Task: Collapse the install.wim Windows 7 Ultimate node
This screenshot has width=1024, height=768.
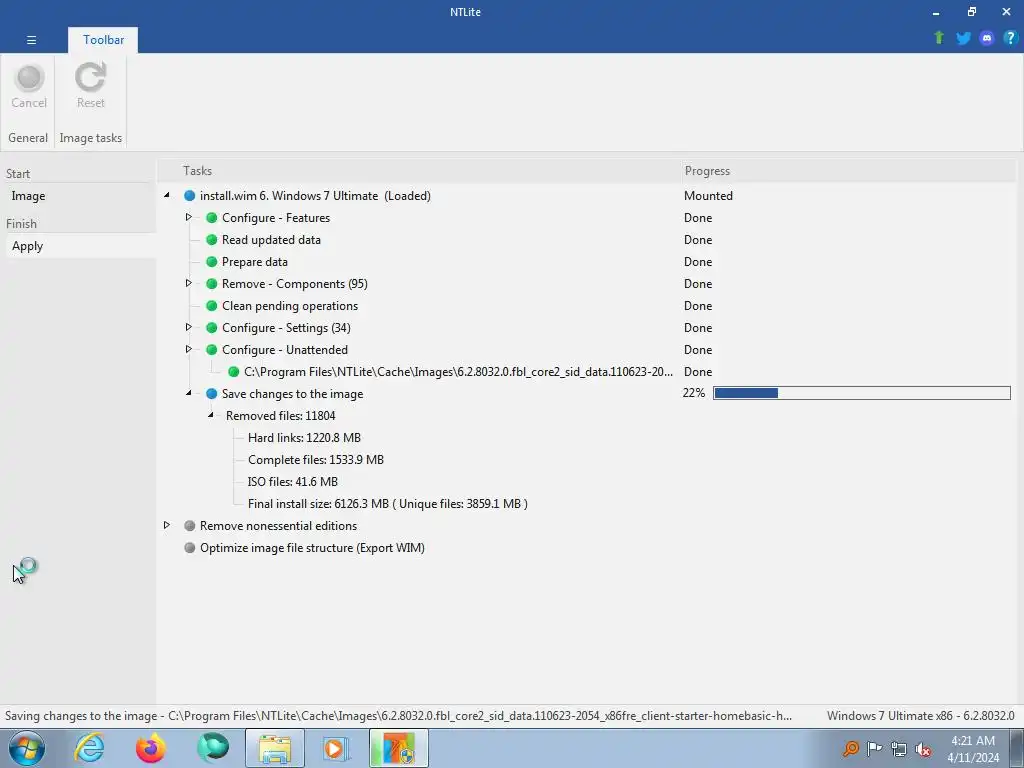Action: [167, 195]
